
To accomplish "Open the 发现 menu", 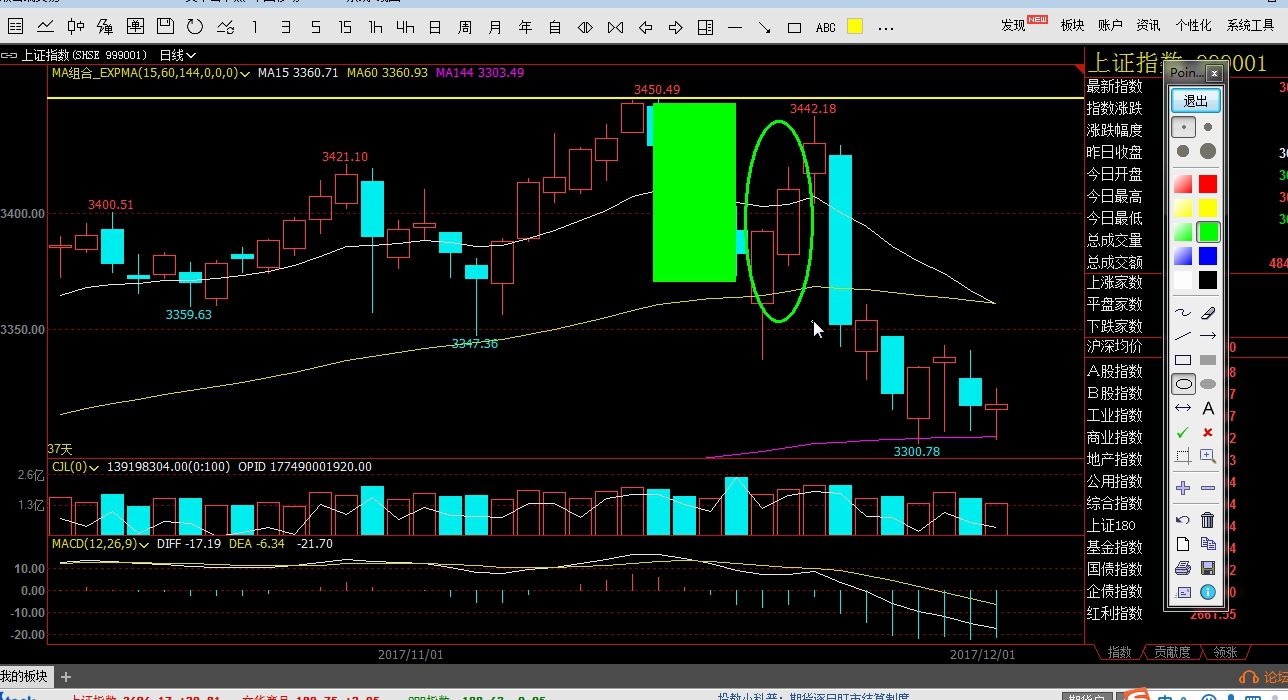I will point(1014,26).
